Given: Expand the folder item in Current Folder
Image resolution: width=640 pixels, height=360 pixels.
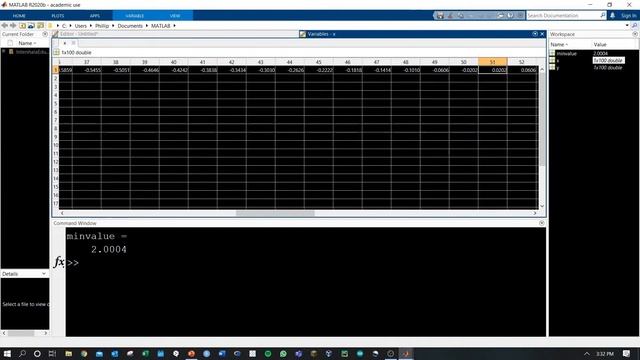Looking at the screenshot, I should [4, 52].
